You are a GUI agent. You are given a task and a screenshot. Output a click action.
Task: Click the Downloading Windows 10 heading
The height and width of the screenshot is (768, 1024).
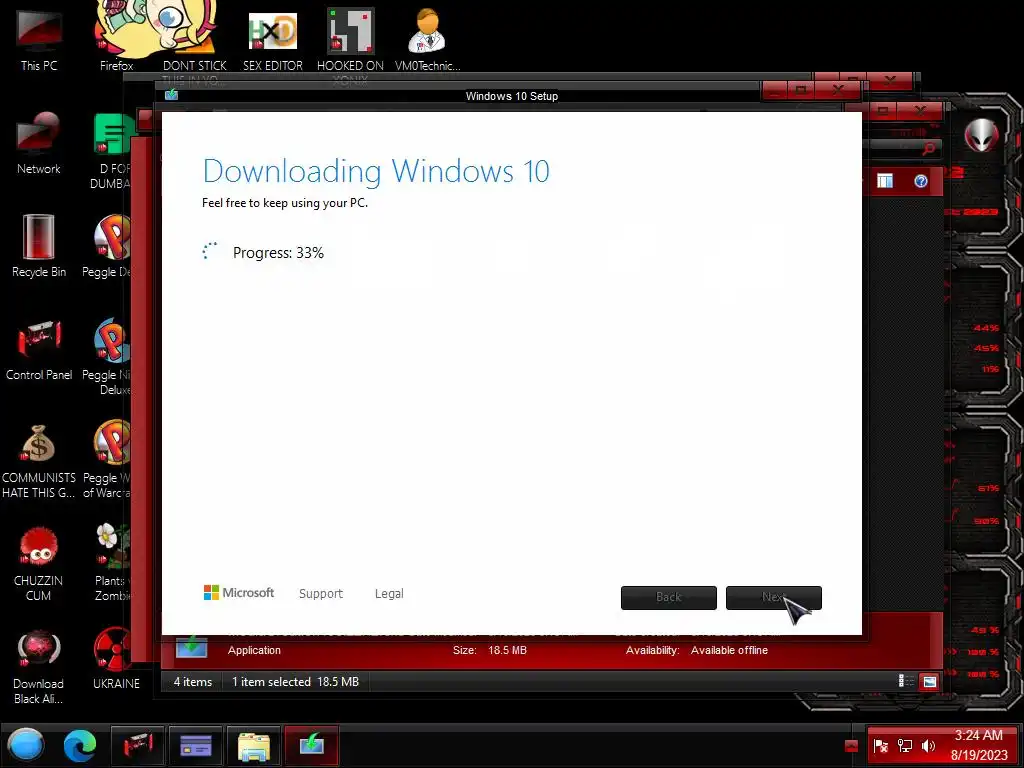click(376, 171)
